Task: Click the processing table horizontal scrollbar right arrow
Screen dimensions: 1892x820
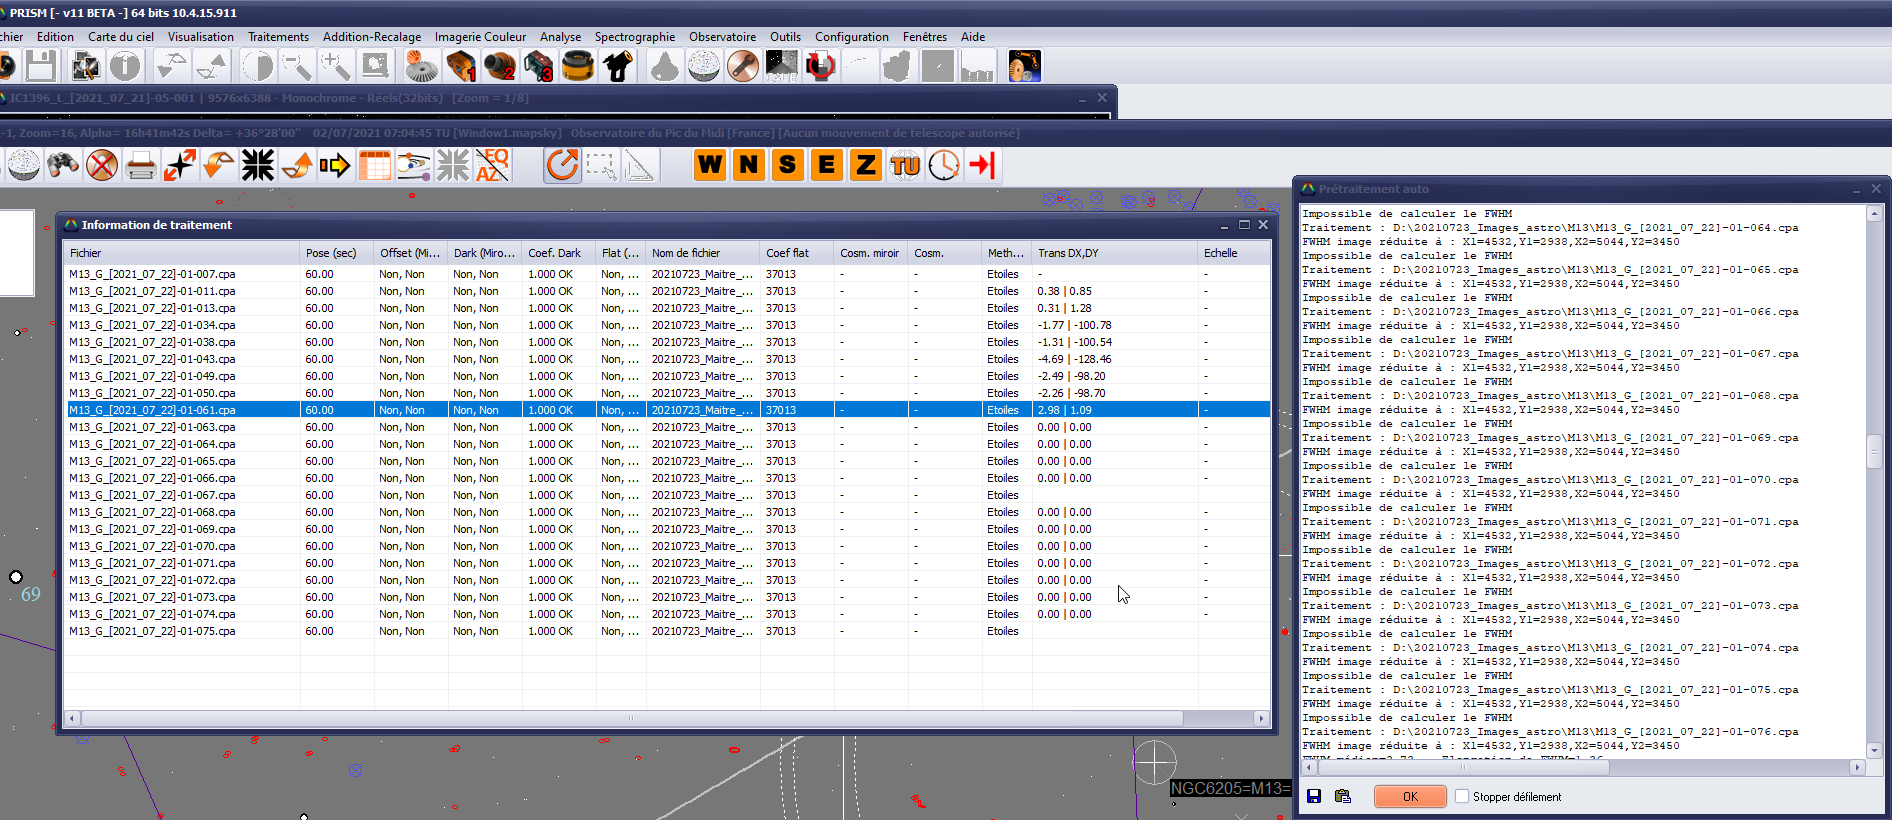Action: click(x=1261, y=718)
